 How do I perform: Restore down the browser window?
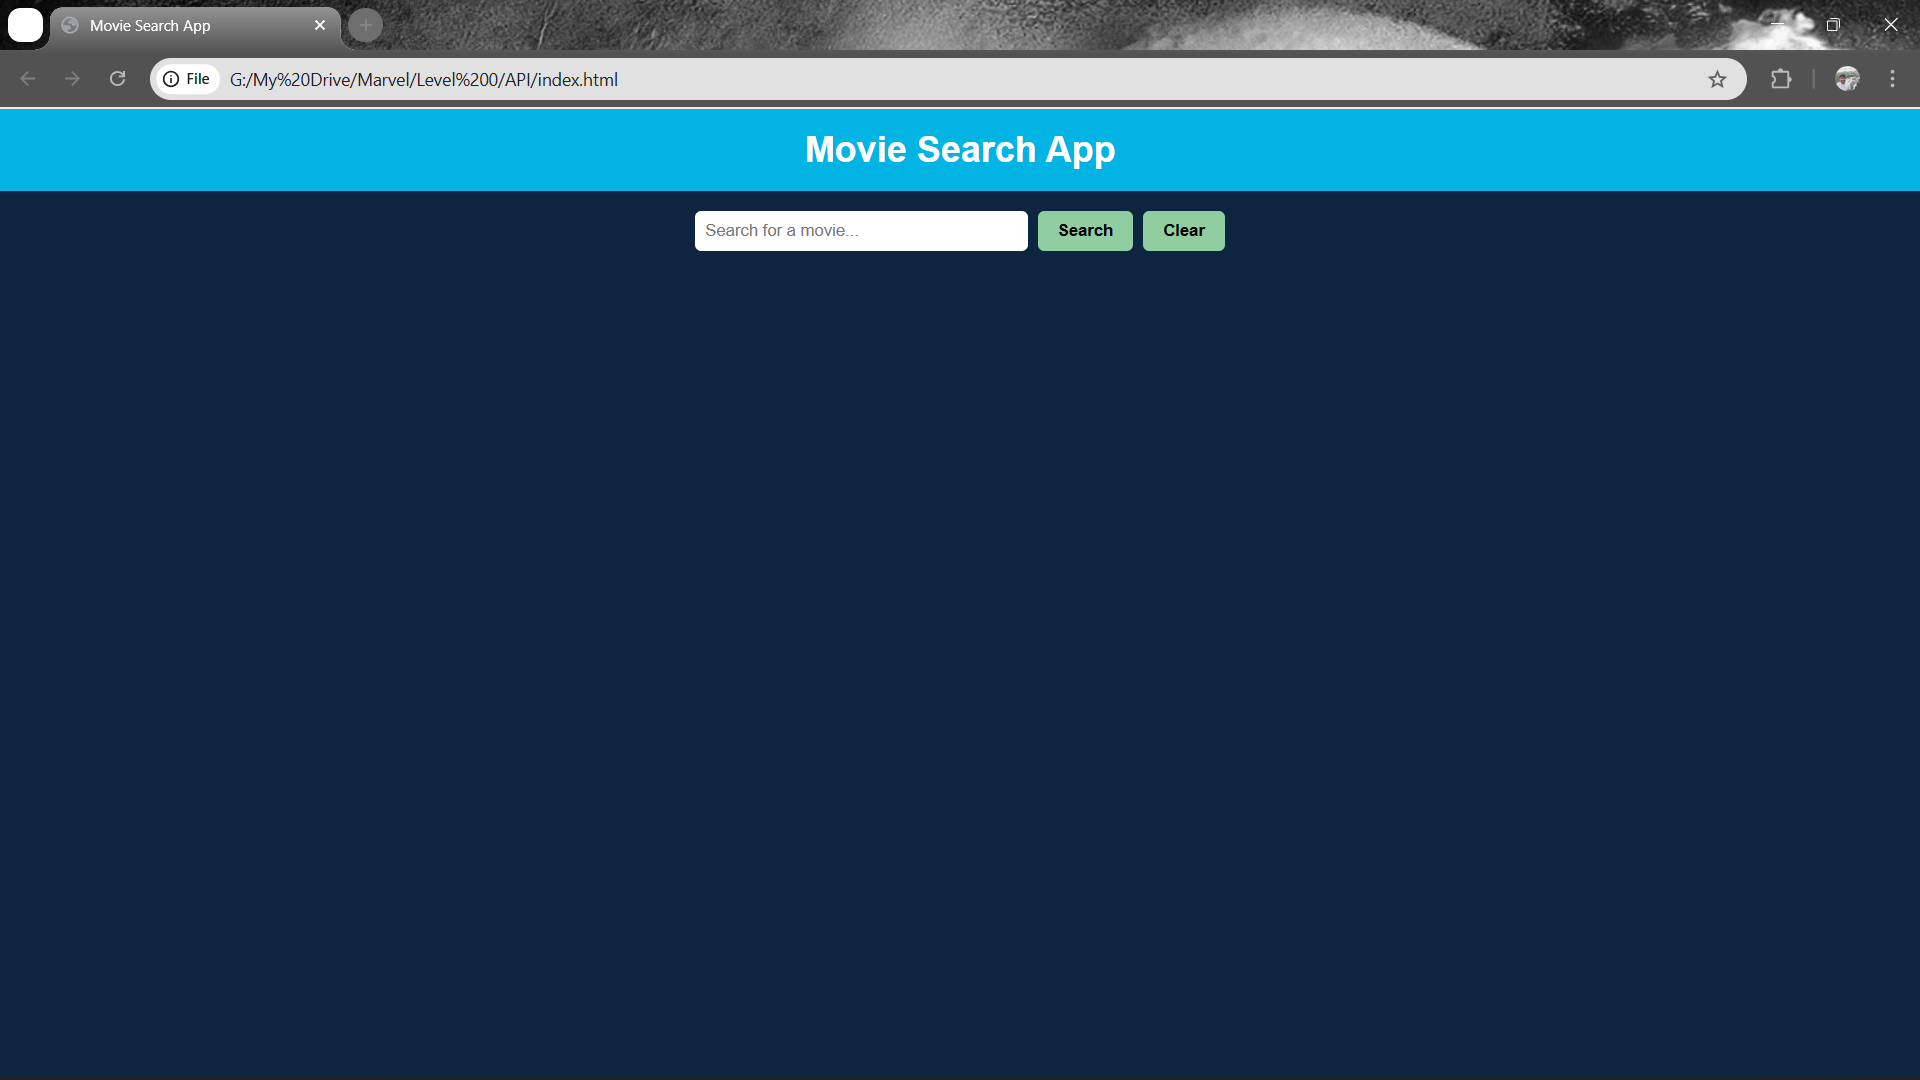coord(1833,24)
